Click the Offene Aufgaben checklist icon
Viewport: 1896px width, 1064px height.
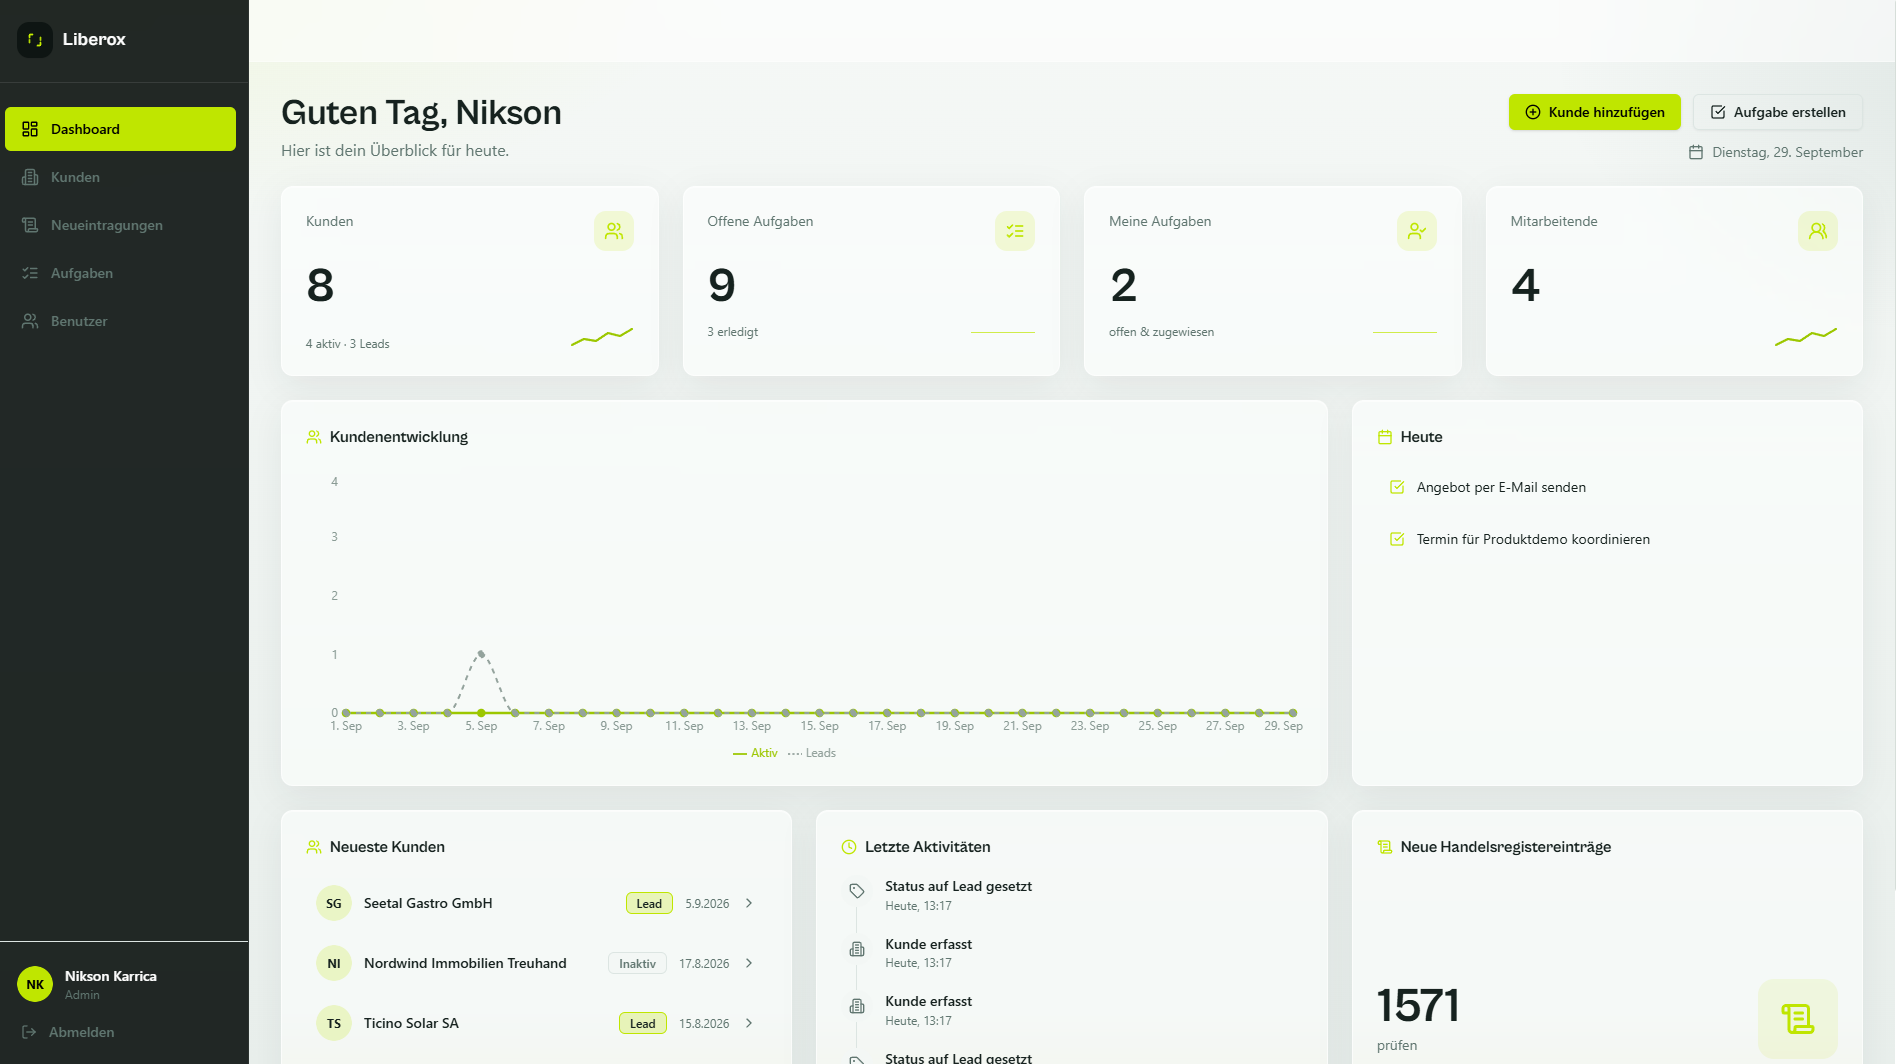(1015, 231)
